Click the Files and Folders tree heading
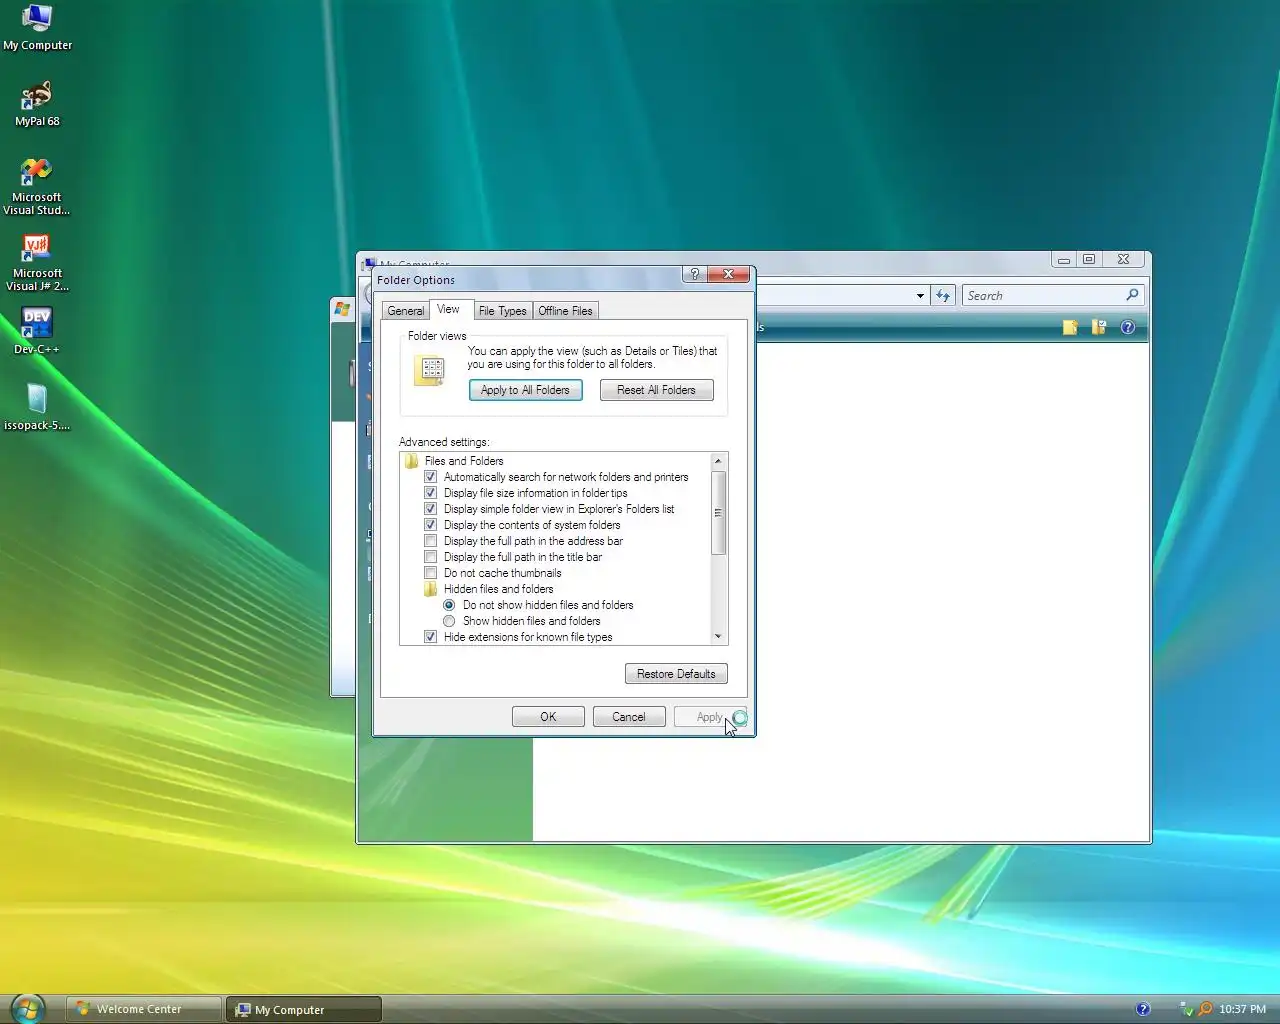 pos(464,461)
